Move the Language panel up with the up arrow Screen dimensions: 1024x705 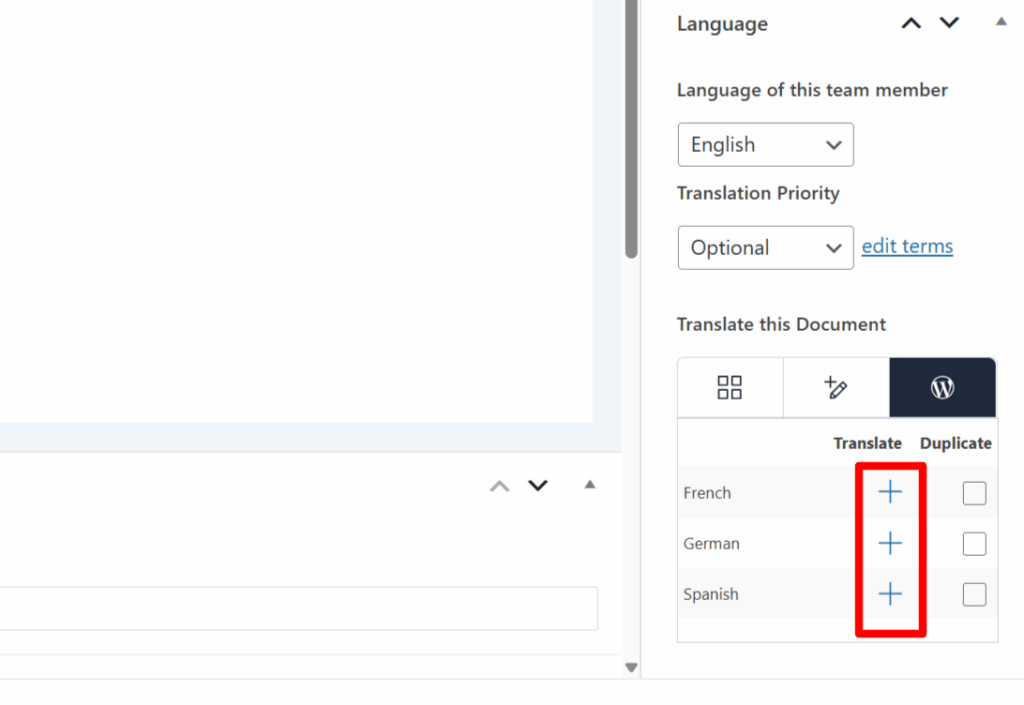tap(910, 22)
